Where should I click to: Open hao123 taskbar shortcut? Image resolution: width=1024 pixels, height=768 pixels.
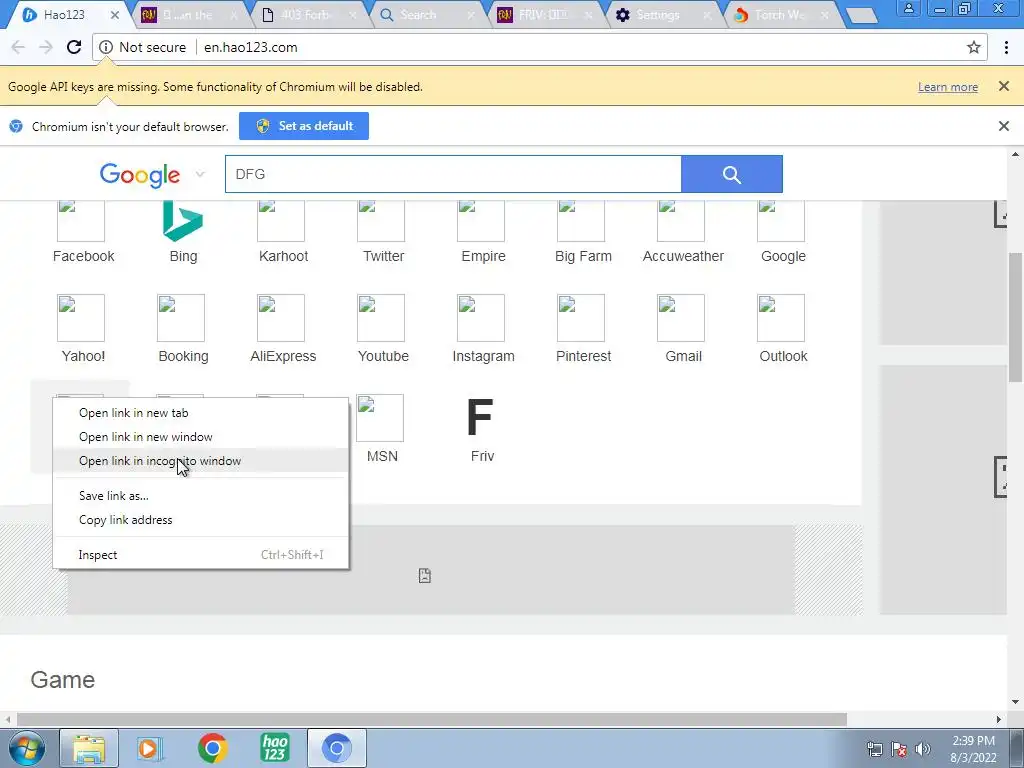[x=275, y=748]
